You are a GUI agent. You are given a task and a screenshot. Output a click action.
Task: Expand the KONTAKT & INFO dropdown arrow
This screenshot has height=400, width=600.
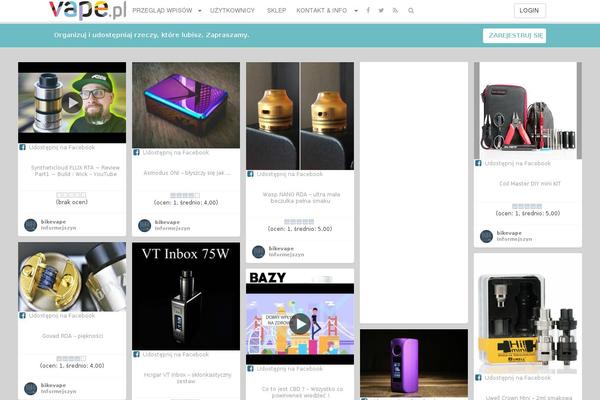click(356, 11)
